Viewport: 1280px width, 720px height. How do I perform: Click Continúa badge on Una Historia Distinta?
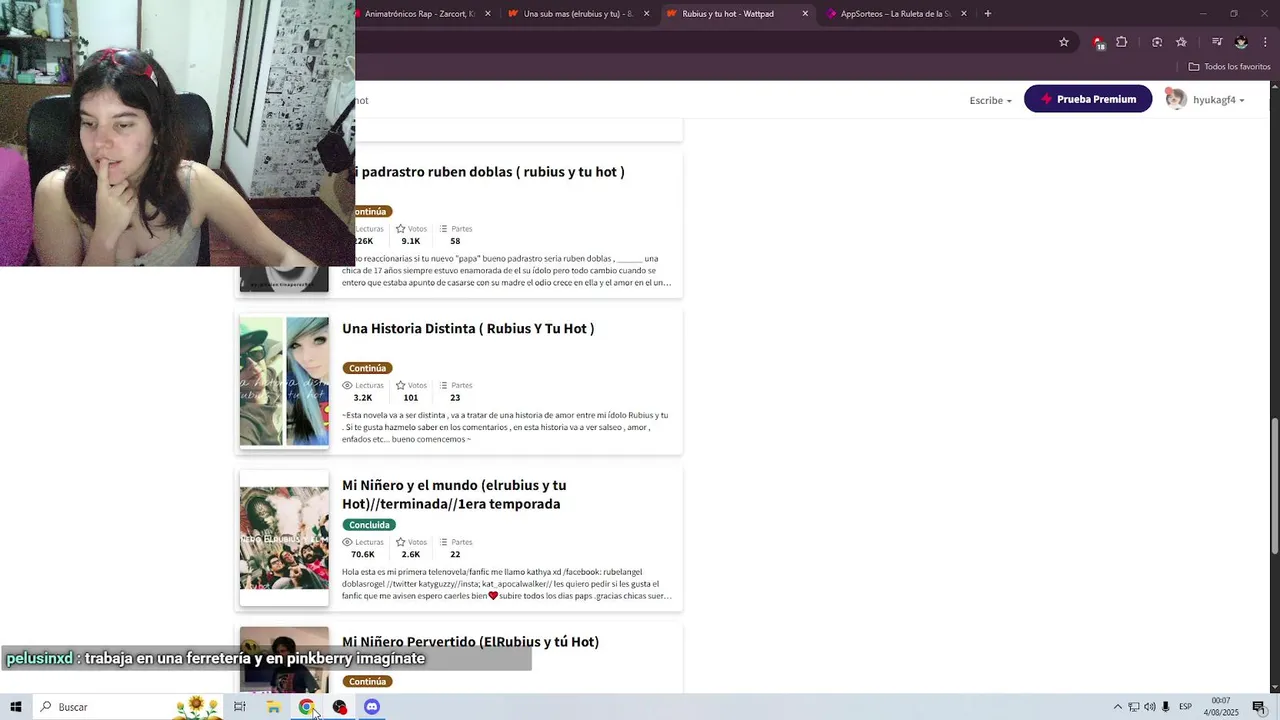(367, 368)
